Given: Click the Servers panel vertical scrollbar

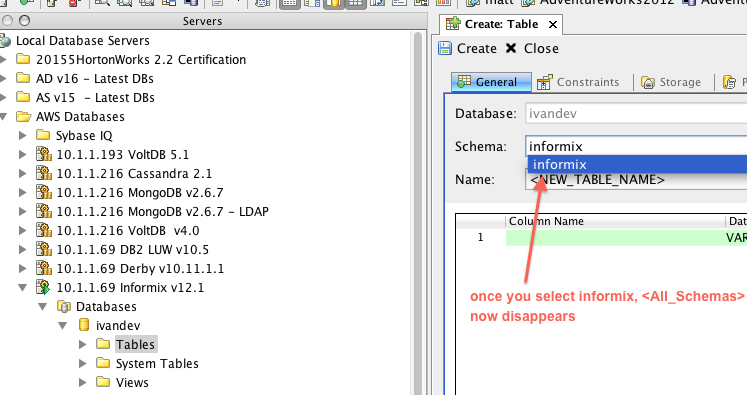Looking at the screenshot, I should [418, 212].
